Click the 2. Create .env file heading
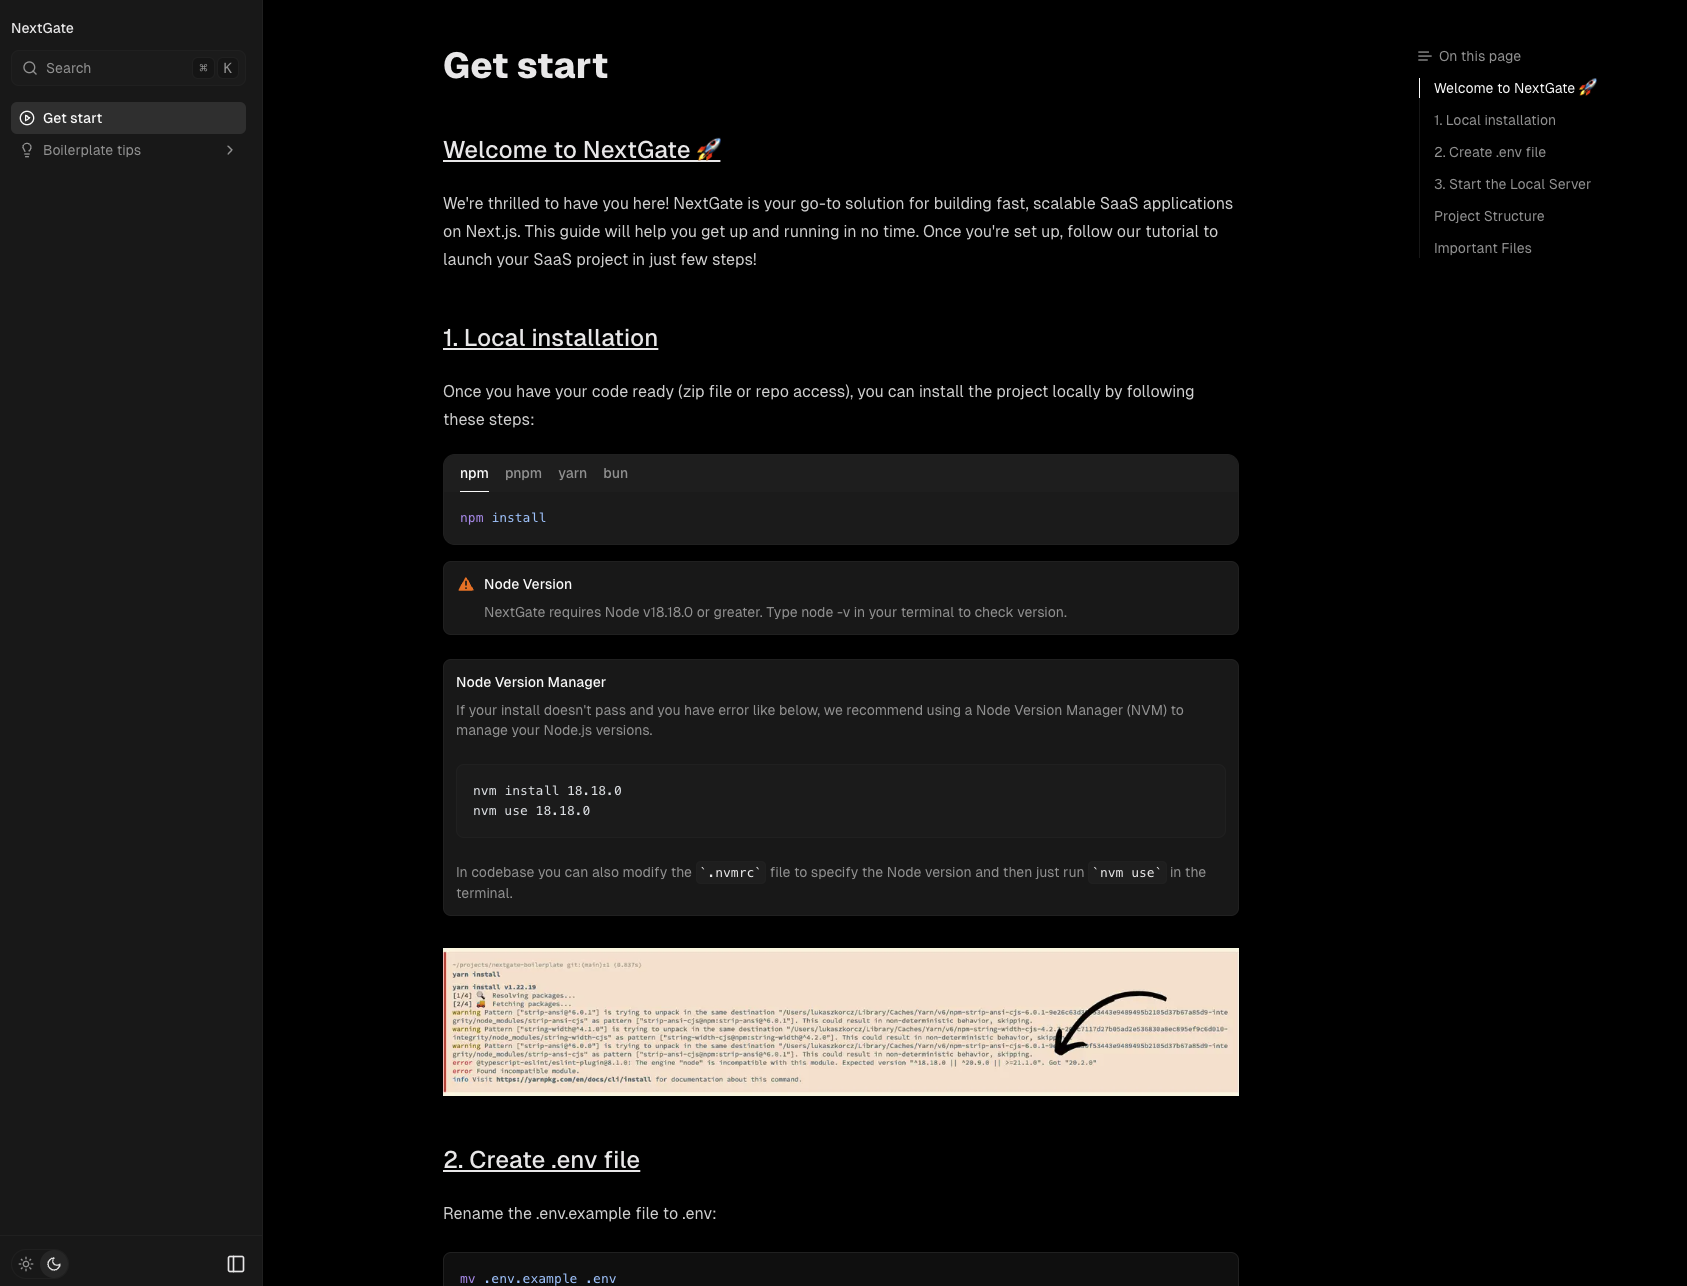The image size is (1687, 1286). pyautogui.click(x=541, y=1160)
